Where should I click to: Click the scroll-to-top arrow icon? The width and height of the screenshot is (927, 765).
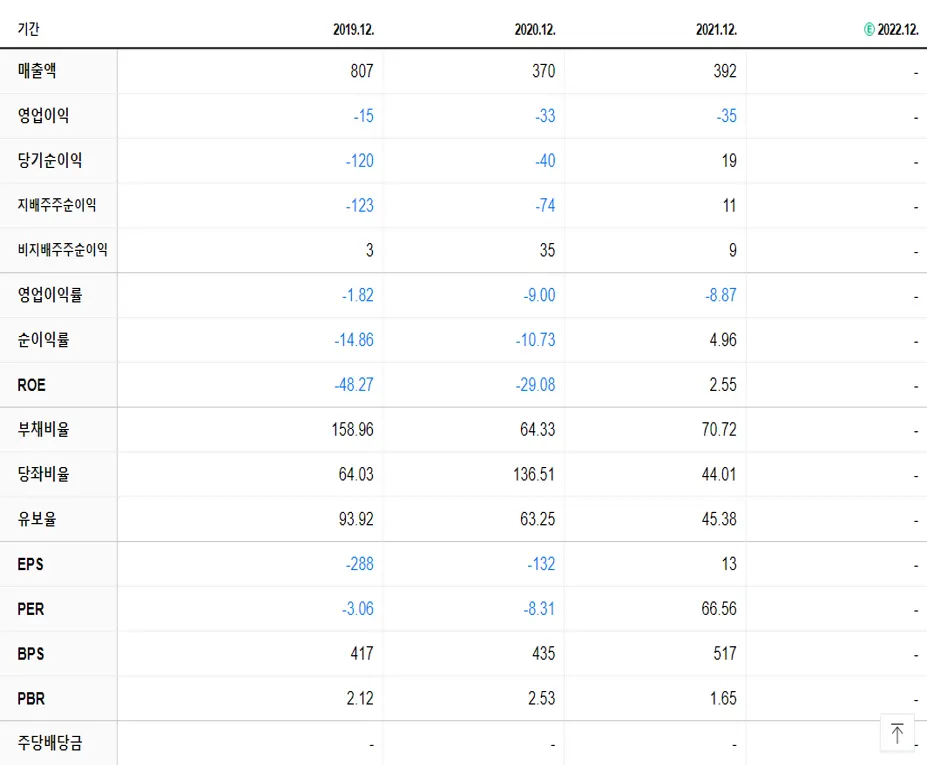point(897,732)
